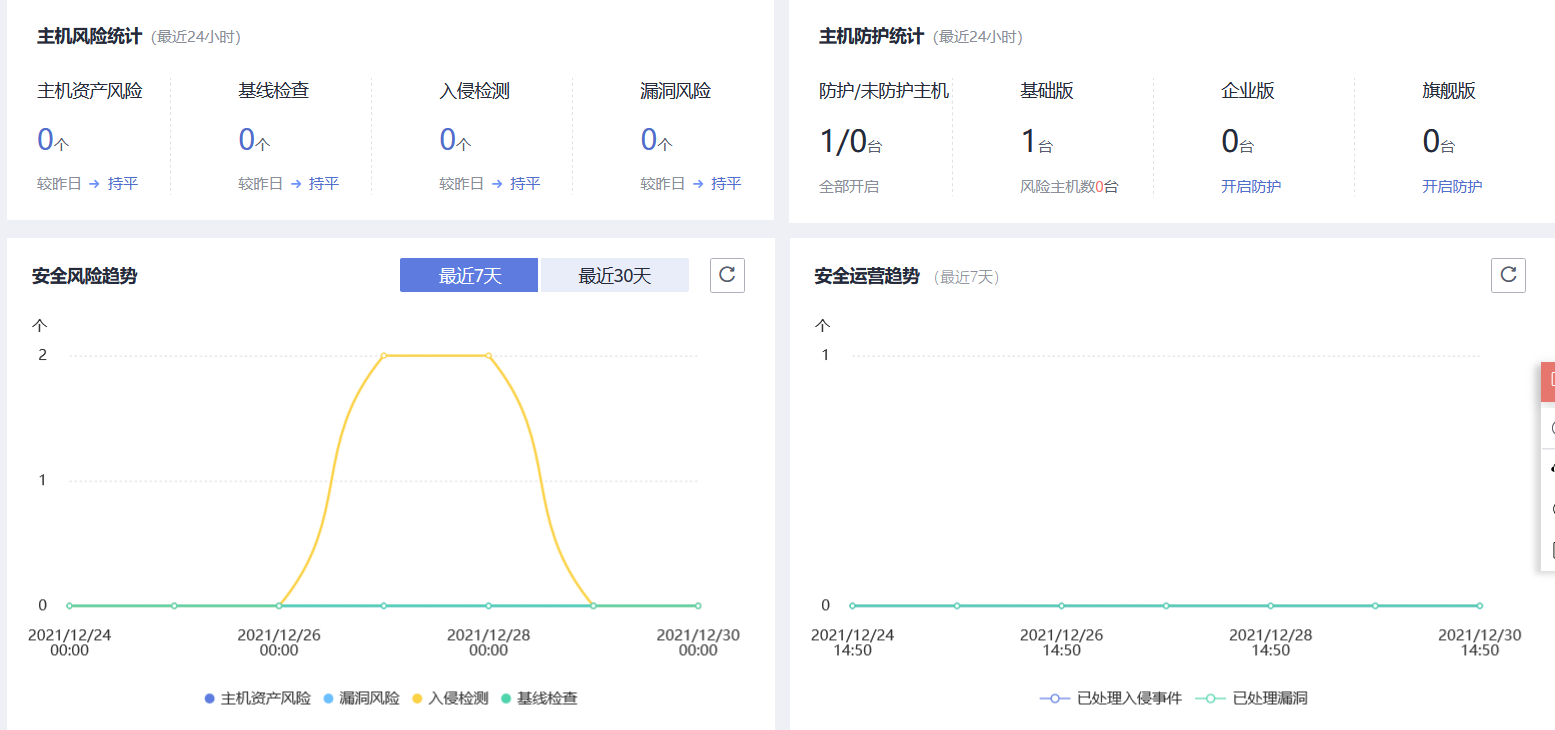Click the 0个 count under 入侵检测
Screen dimensions: 1555x730
tap(455, 140)
